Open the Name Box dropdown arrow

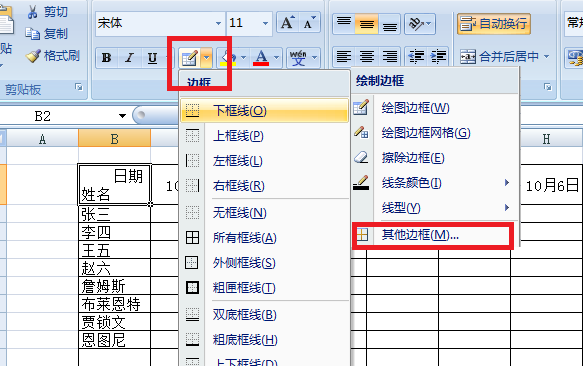coord(122,116)
